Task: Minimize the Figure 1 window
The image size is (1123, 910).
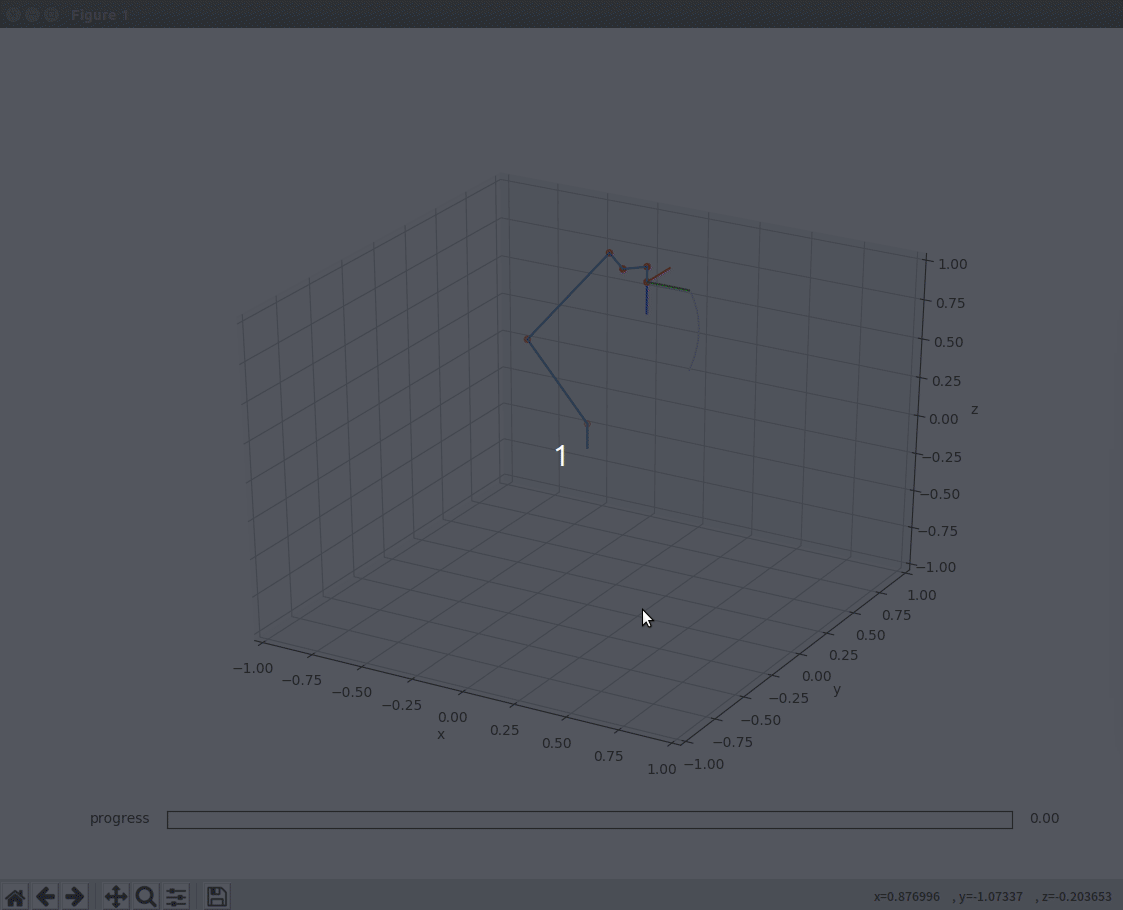Action: click(32, 14)
